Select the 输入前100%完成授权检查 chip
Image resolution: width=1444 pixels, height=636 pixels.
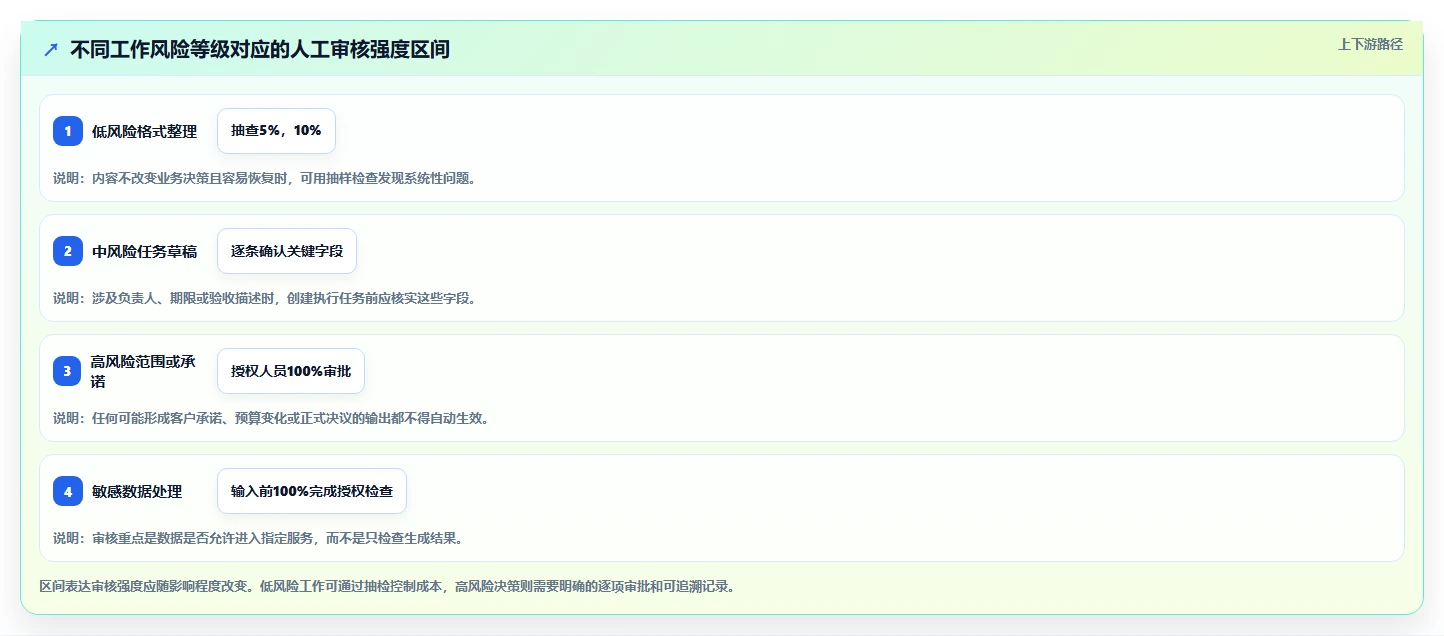312,491
